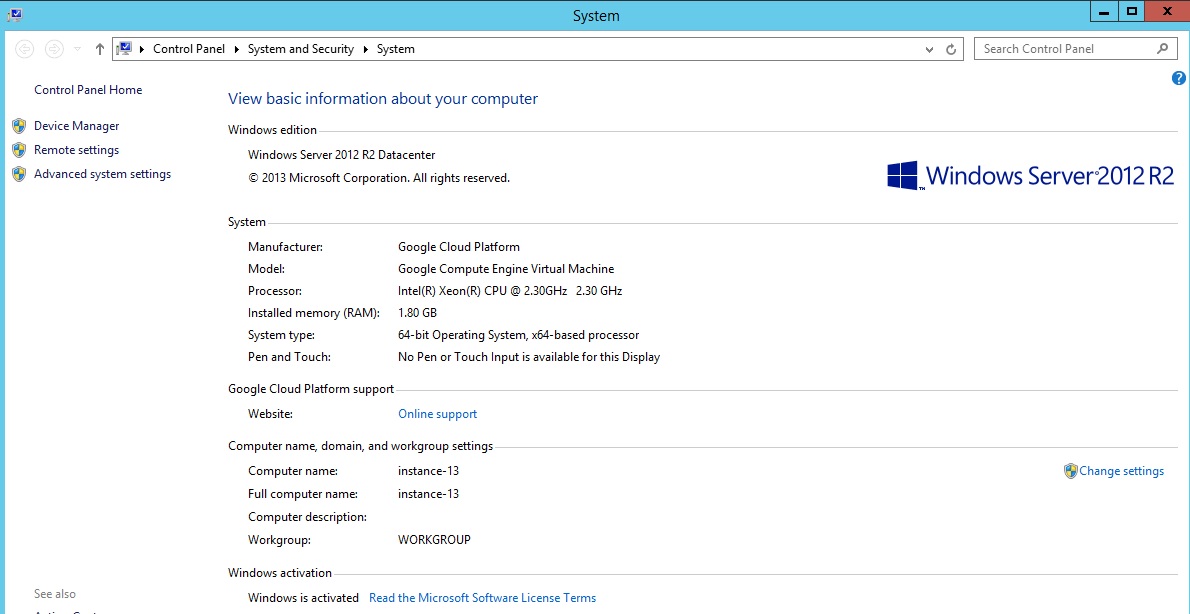
Task: Click the 'instance-13' Computer name value
Action: [x=428, y=471]
